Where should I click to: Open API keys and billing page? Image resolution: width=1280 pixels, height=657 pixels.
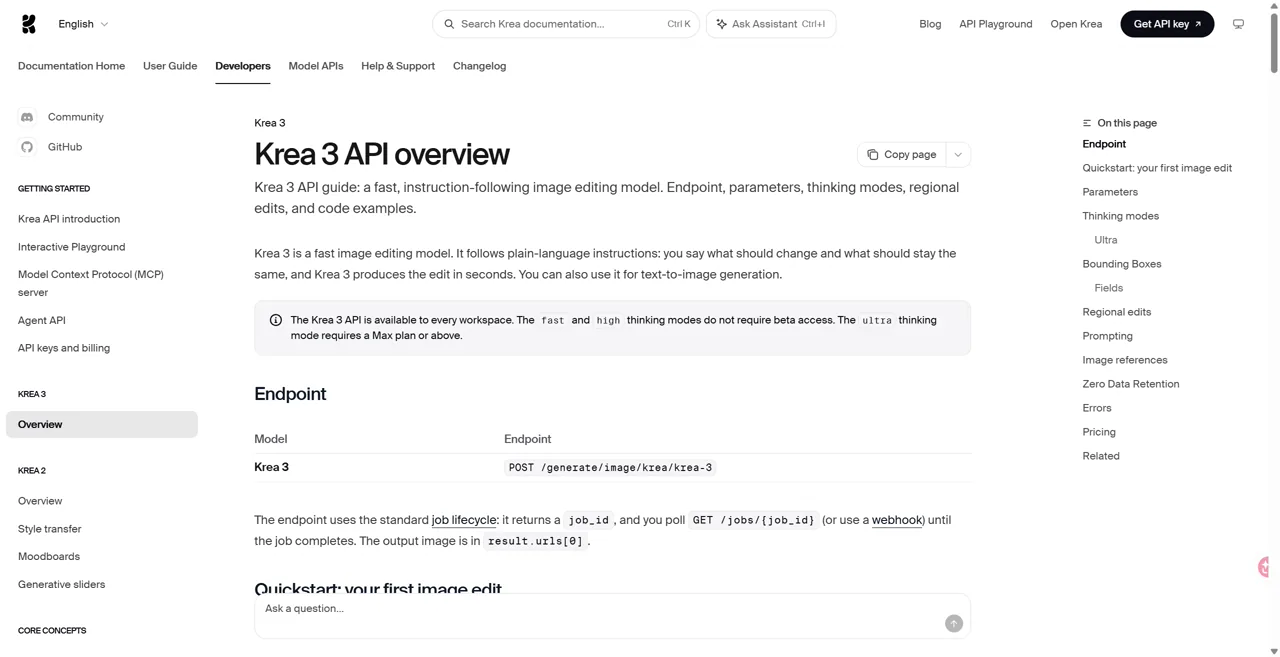click(x=64, y=348)
